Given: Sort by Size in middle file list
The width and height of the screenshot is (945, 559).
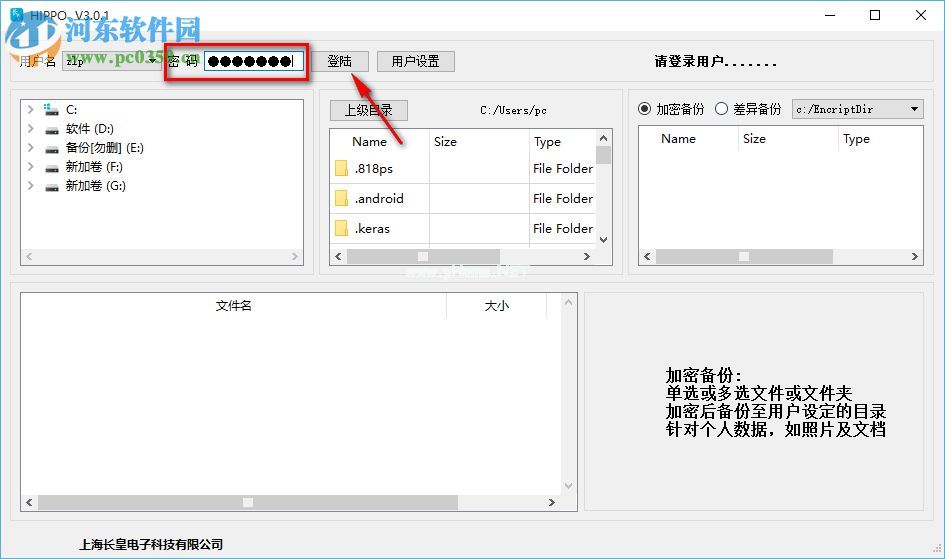Looking at the screenshot, I should coord(445,142).
